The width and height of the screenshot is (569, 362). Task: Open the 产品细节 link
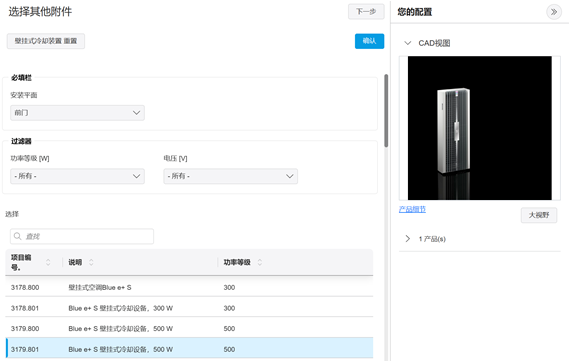[x=412, y=209]
